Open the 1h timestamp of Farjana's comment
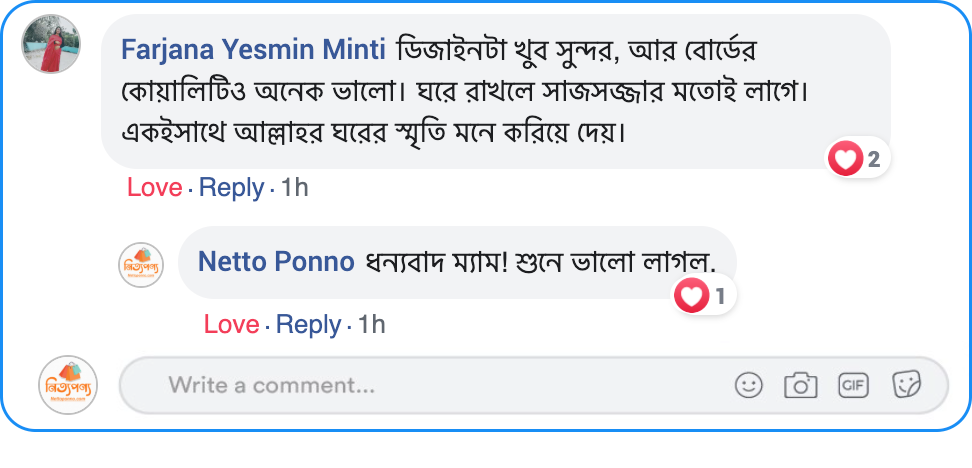Image resolution: width=972 pixels, height=468 pixels. [294, 188]
